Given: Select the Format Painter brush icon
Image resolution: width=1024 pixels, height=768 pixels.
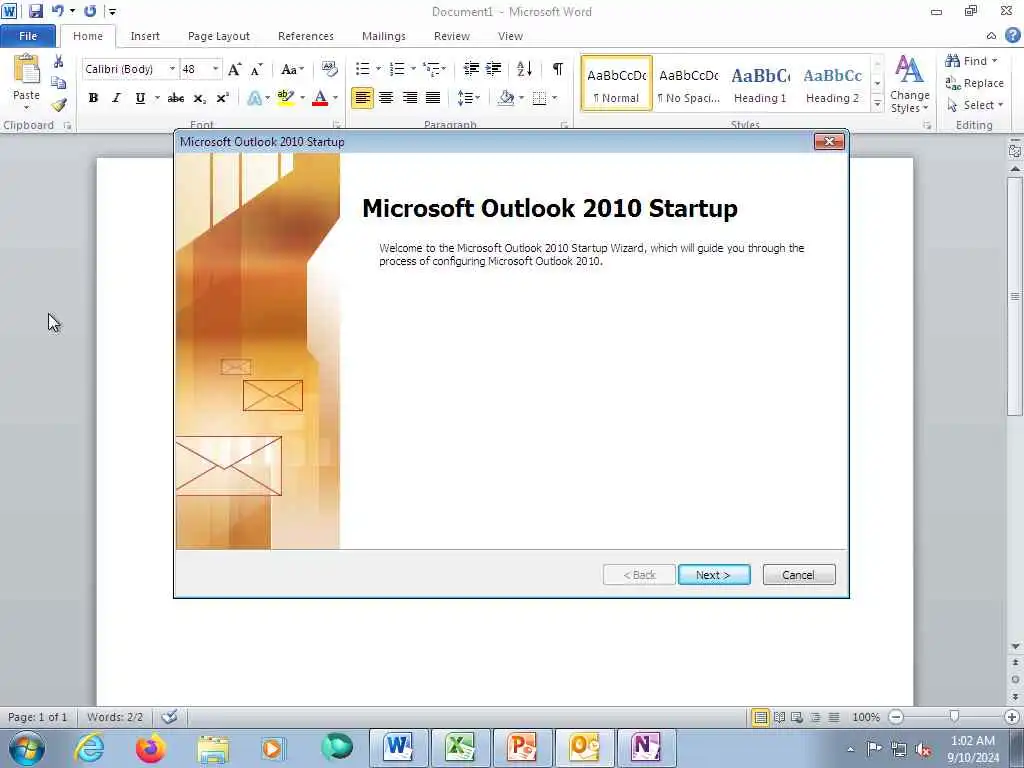Looking at the screenshot, I should [59, 104].
